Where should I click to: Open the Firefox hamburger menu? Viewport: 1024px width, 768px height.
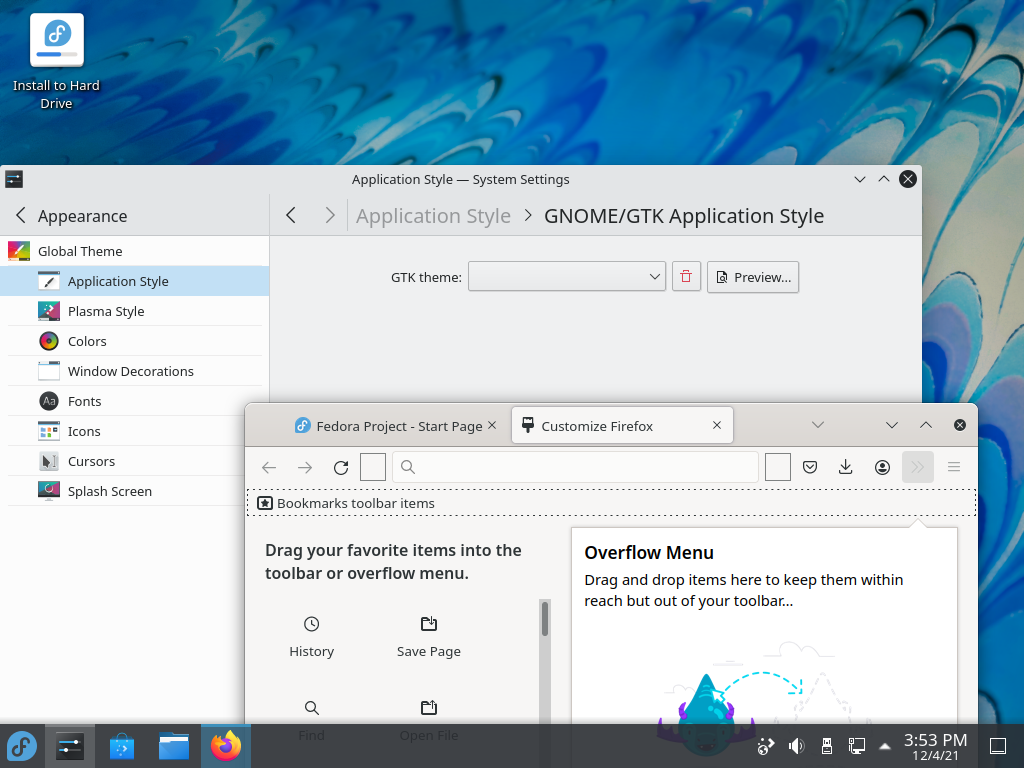click(953, 467)
